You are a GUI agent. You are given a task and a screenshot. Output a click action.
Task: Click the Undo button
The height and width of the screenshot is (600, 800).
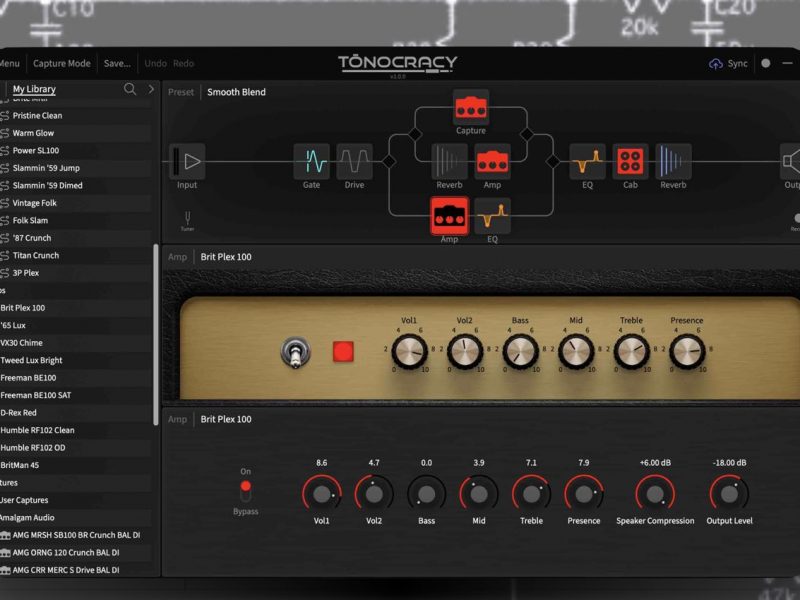tap(156, 63)
